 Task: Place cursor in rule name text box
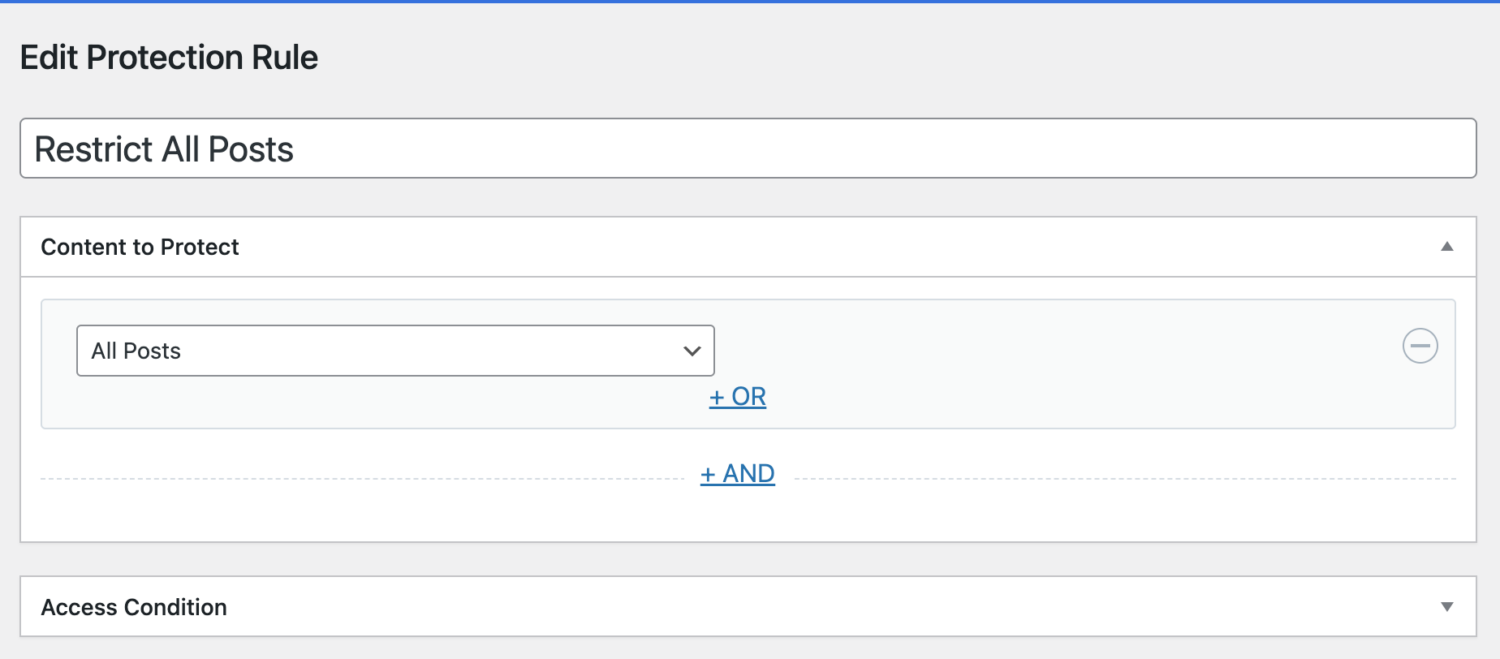click(748, 149)
